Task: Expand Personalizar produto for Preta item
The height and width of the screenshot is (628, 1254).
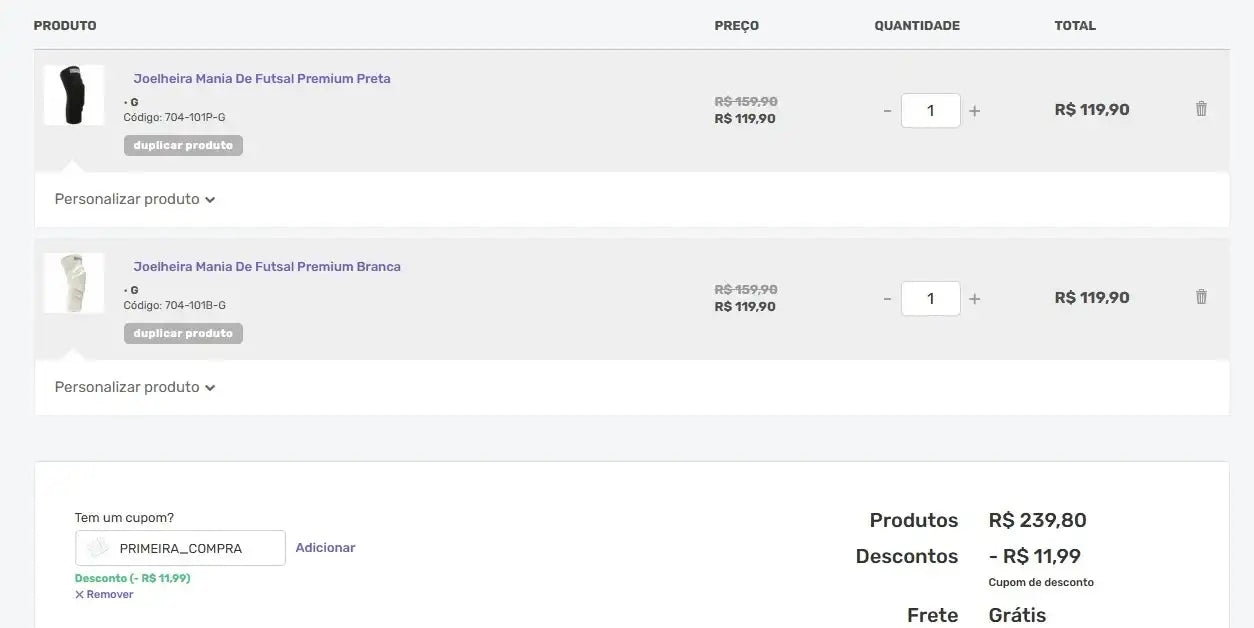Action: point(135,199)
